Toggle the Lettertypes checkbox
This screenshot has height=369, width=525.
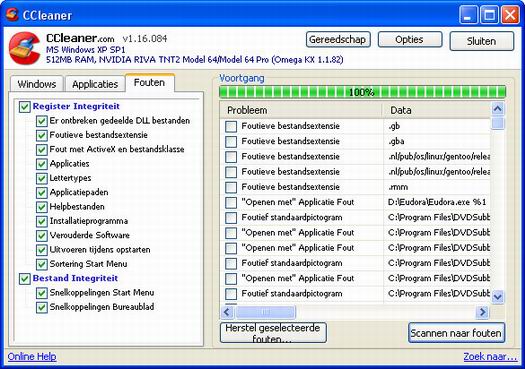[x=41, y=178]
